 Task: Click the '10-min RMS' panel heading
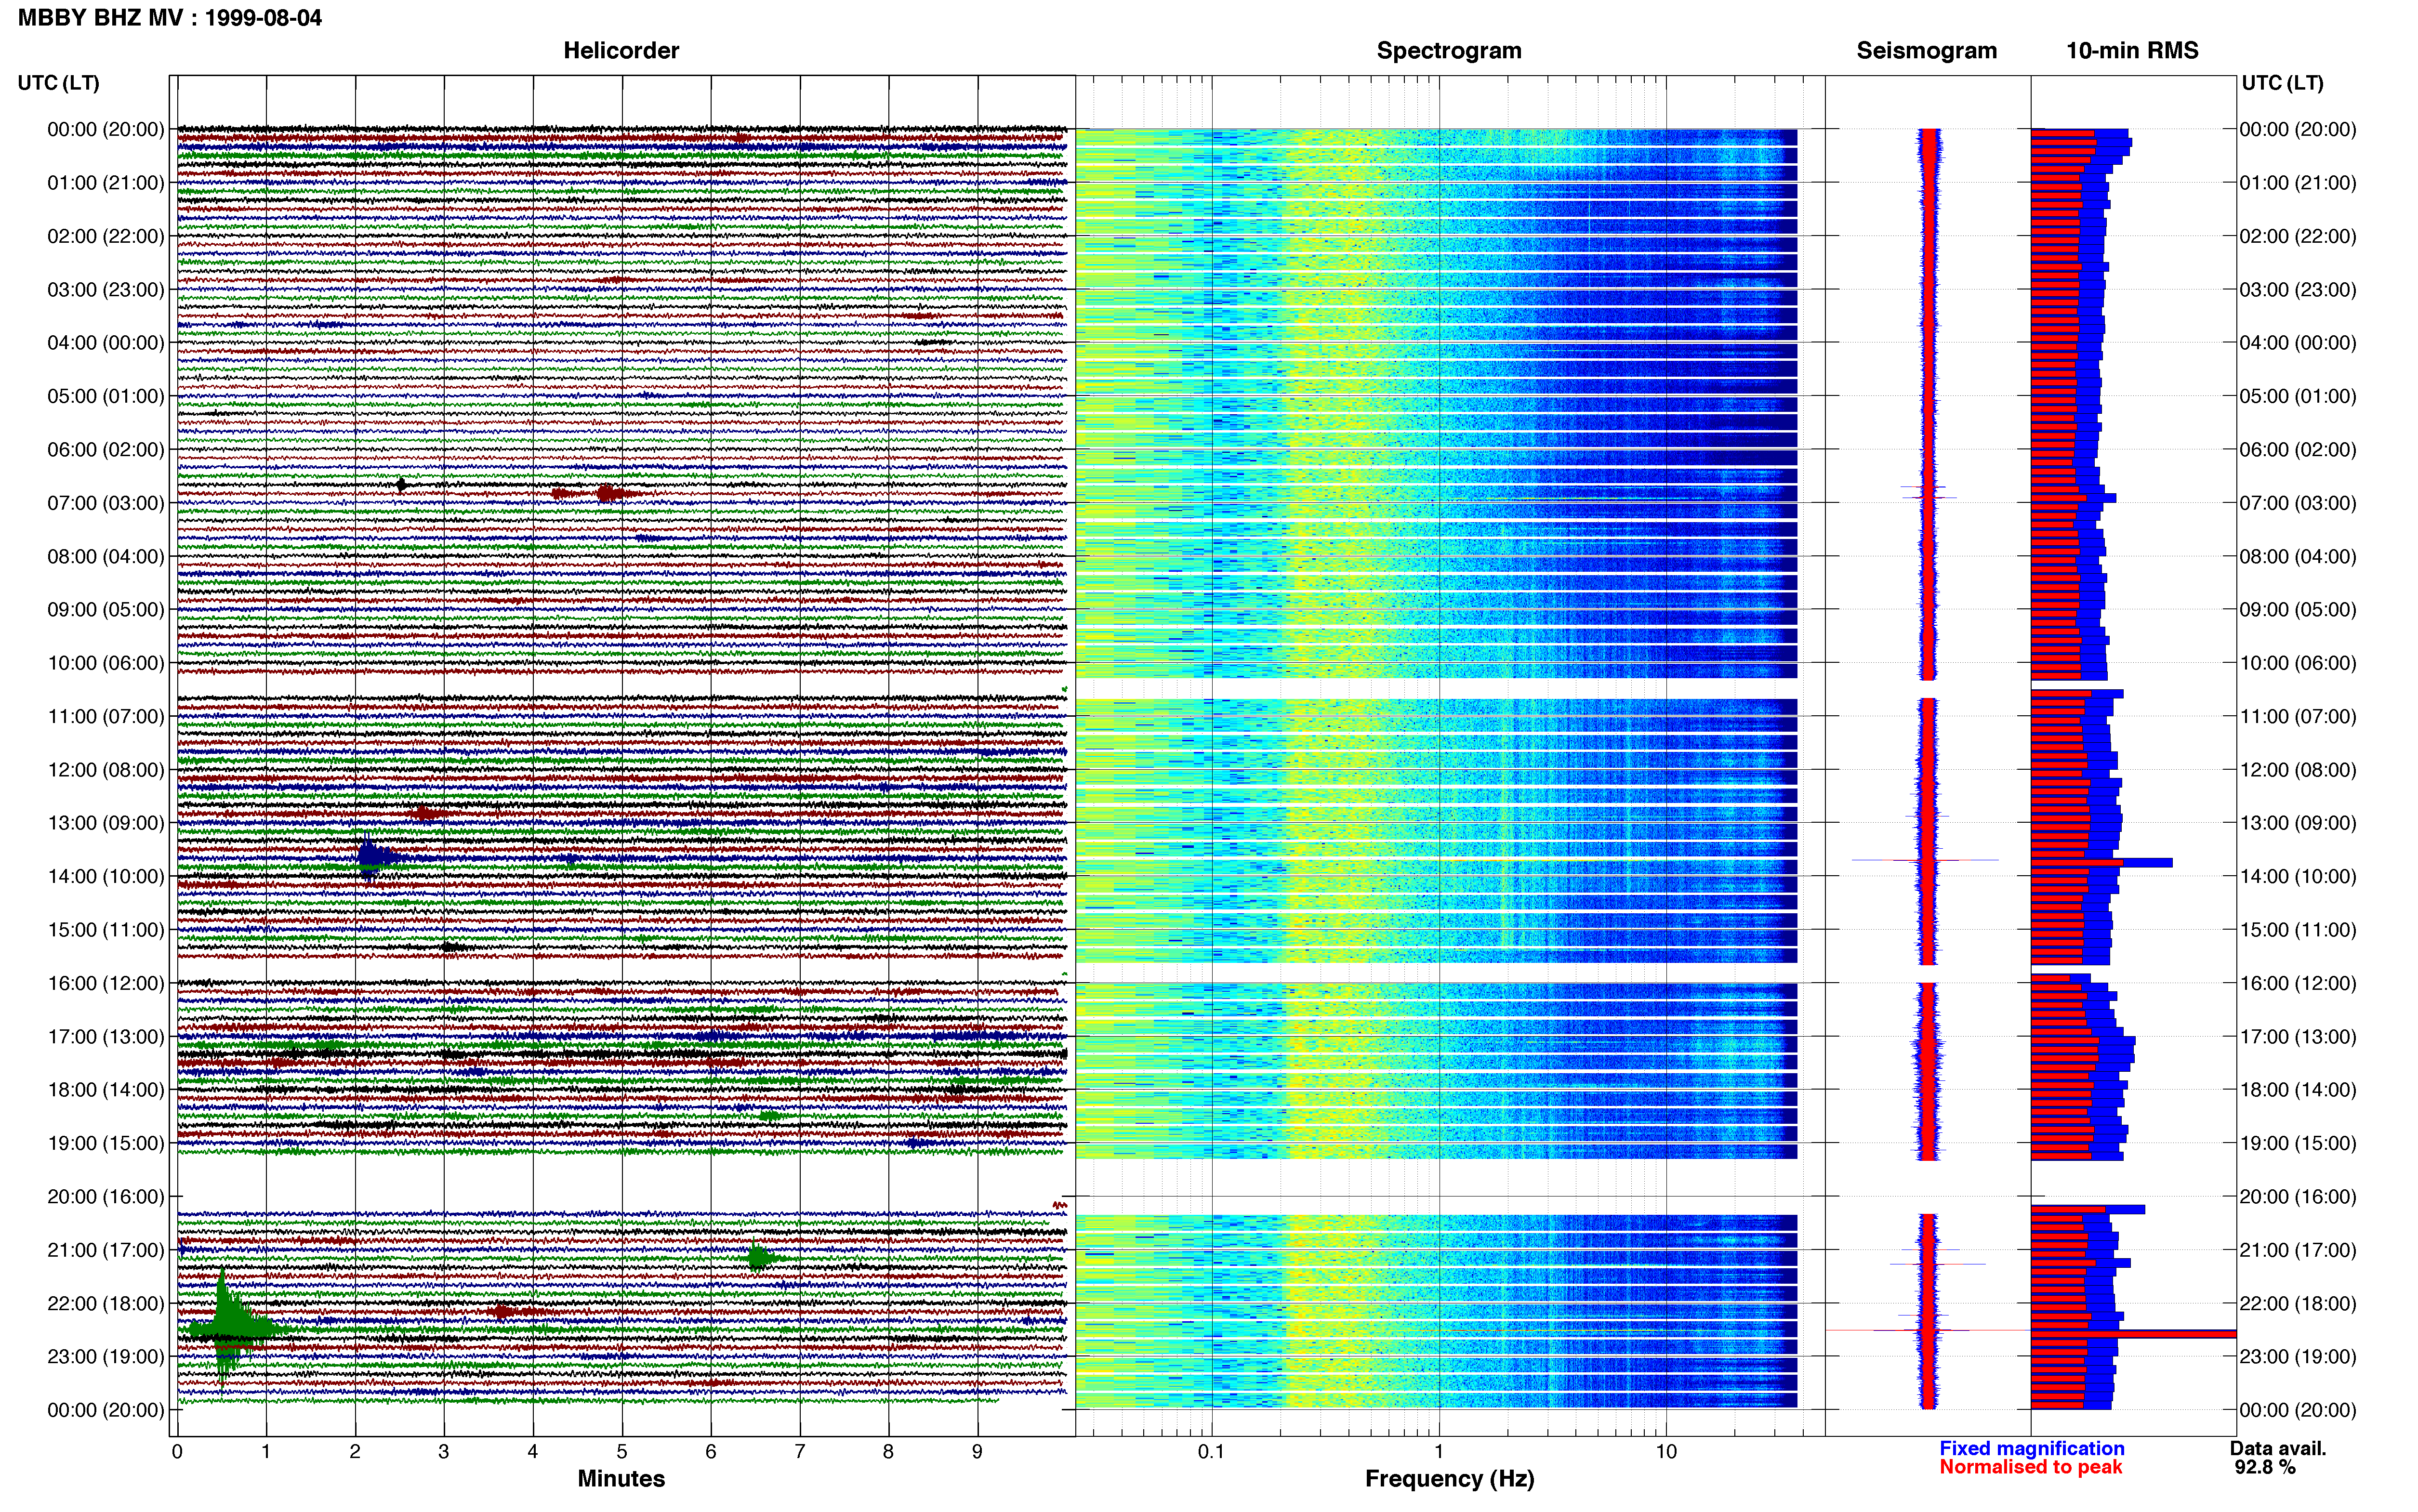[2132, 51]
